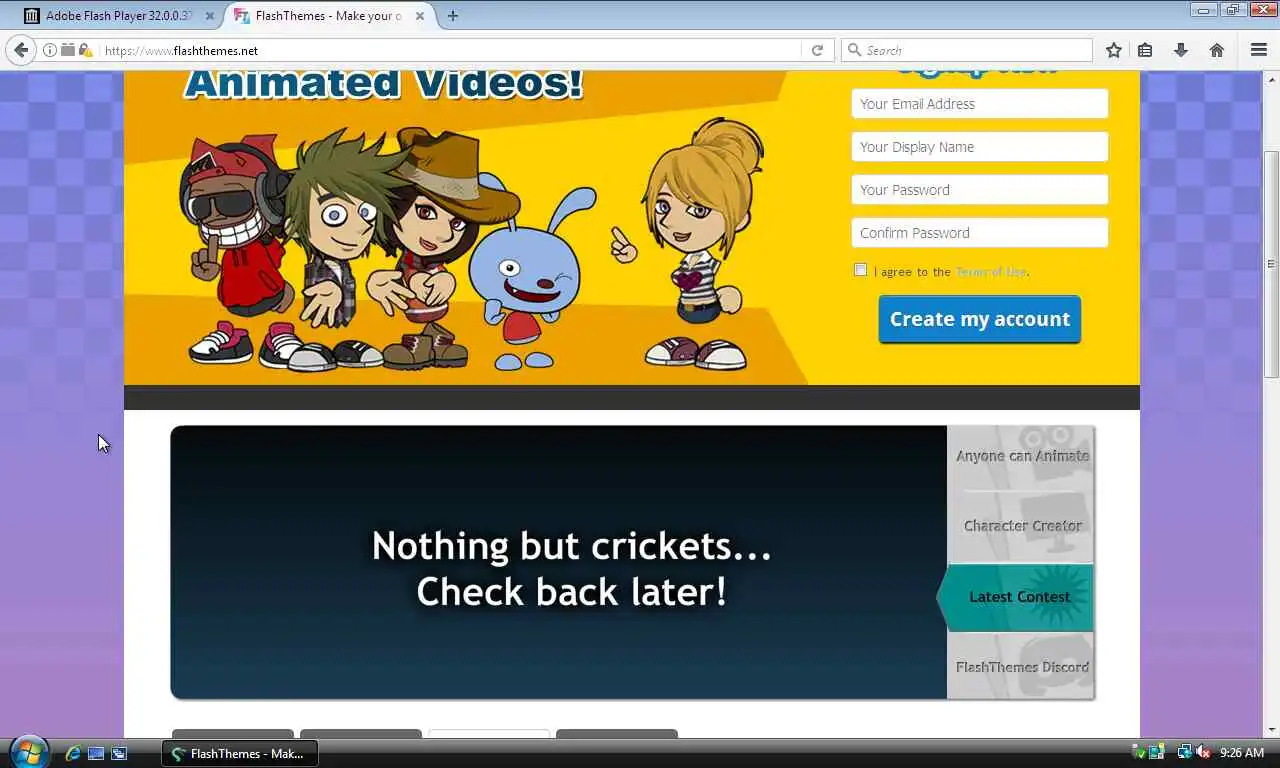Open the Terms of Use link
Image resolution: width=1280 pixels, height=768 pixels.
[991, 272]
